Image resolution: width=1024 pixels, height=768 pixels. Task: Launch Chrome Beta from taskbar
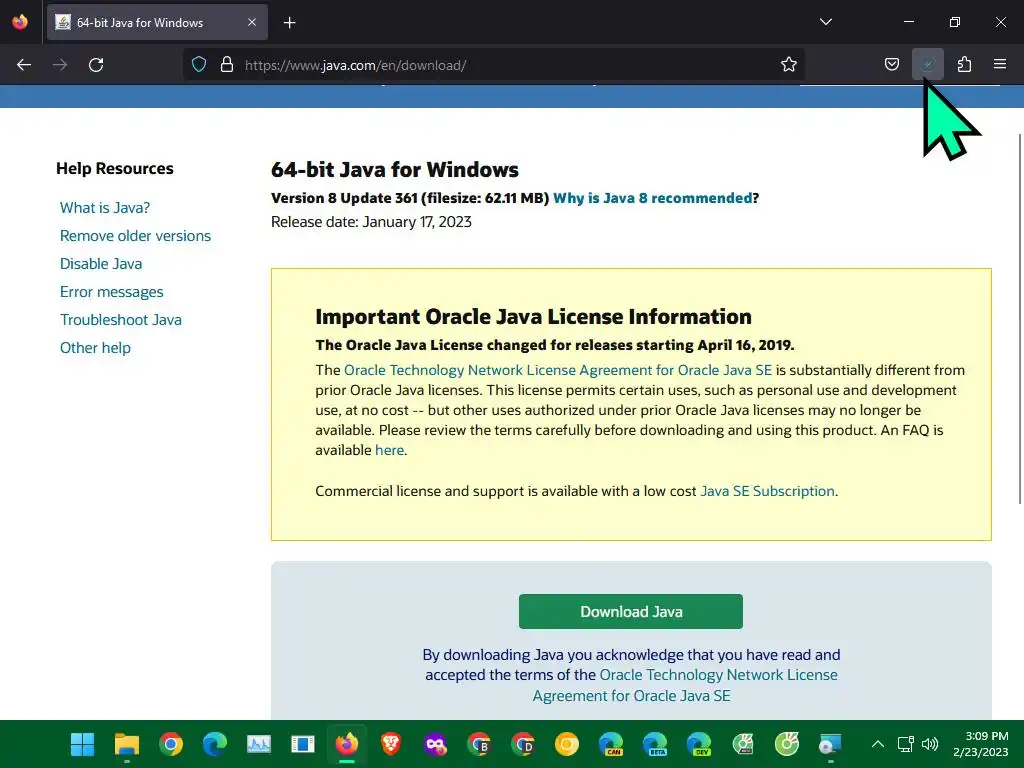click(479, 744)
